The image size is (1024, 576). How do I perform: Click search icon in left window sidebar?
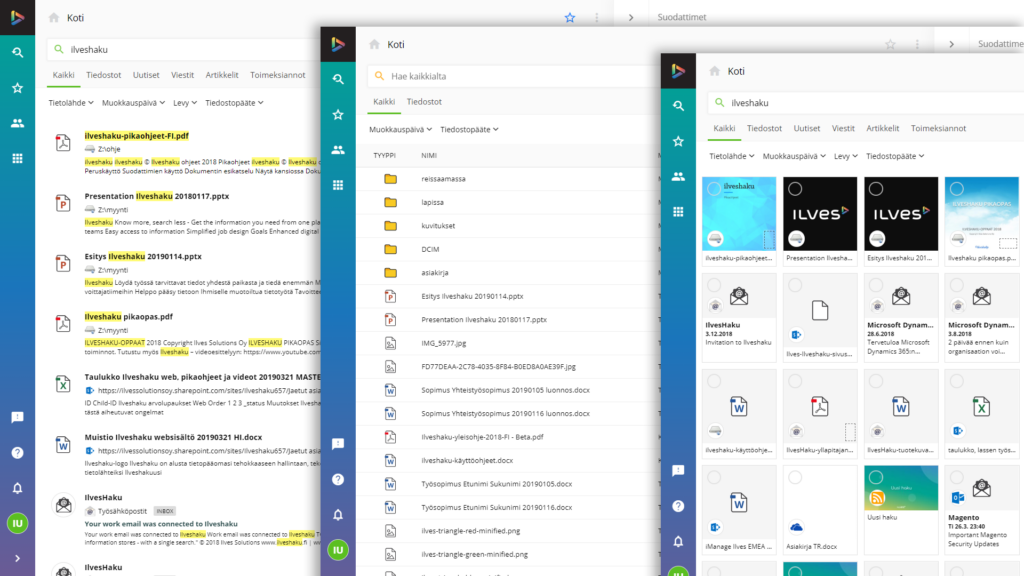point(18,52)
